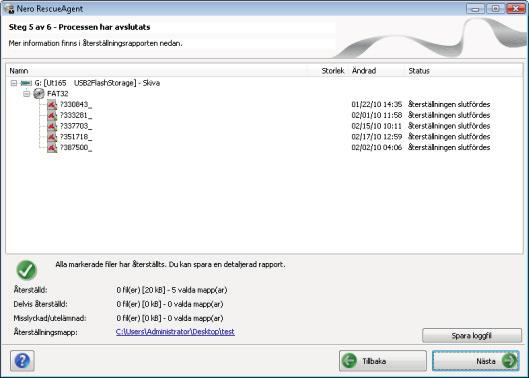Select the ?330843_ entry
Screen dimensions: 529x378
pyautogui.click(x=76, y=105)
